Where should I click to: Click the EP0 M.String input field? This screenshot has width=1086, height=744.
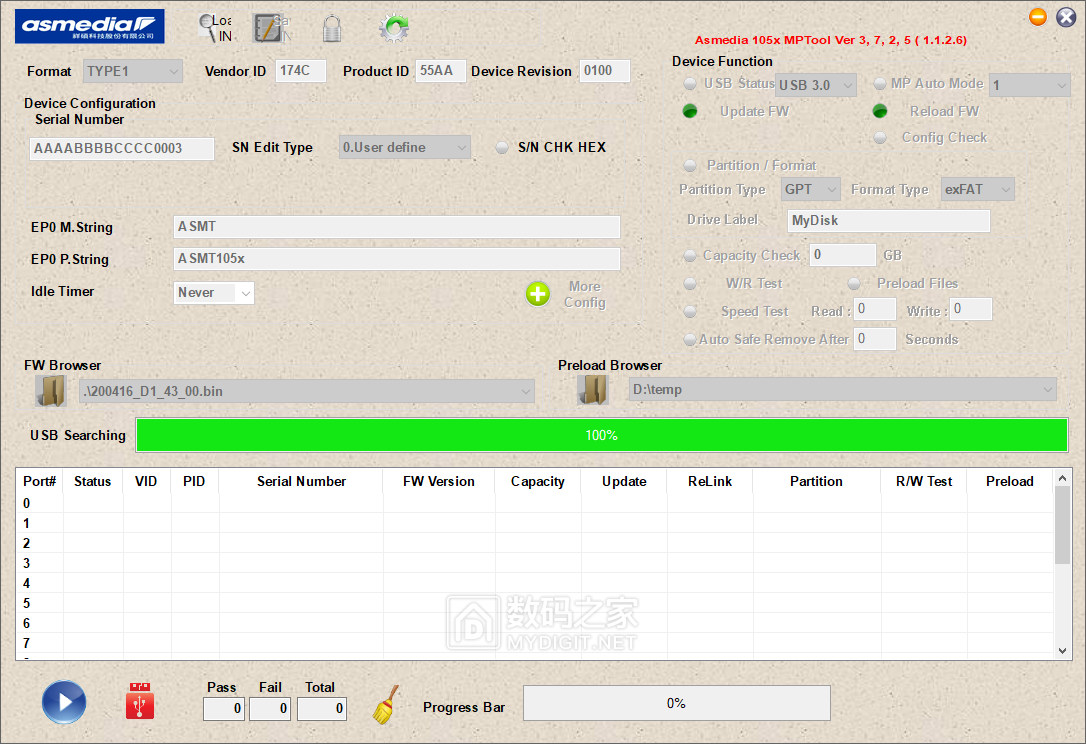396,227
